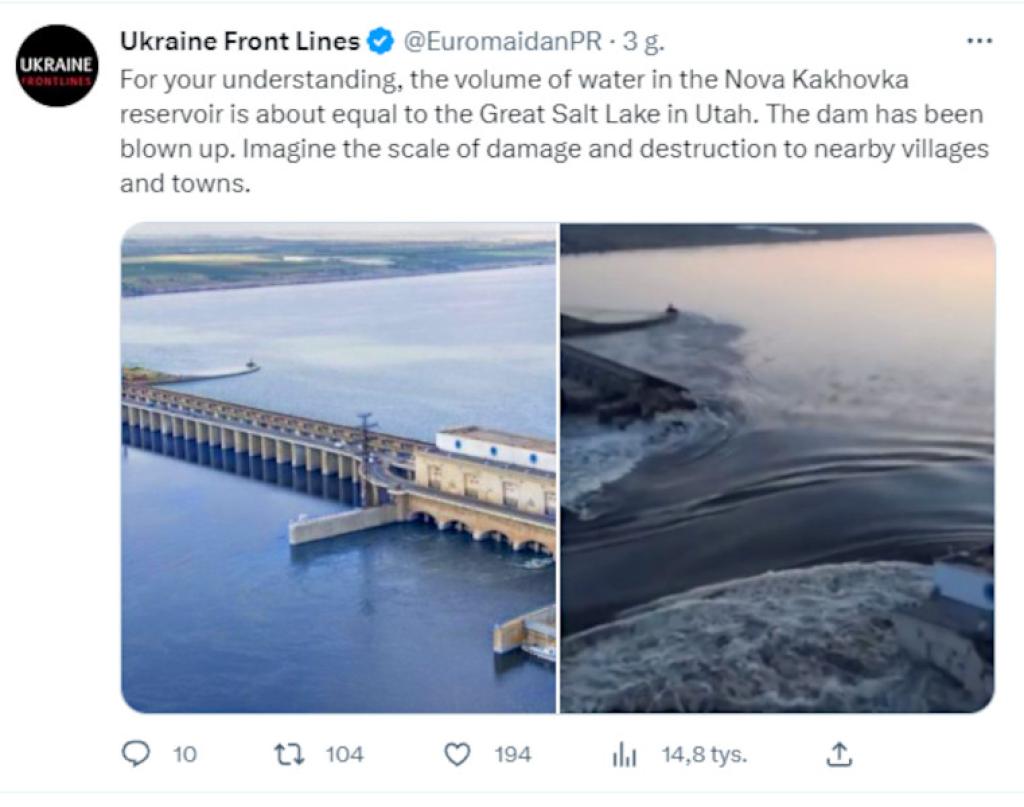Screen dimensions: 1024x807
Task: Open the Ukraine Frontlines profile avatar
Action: click(x=59, y=66)
